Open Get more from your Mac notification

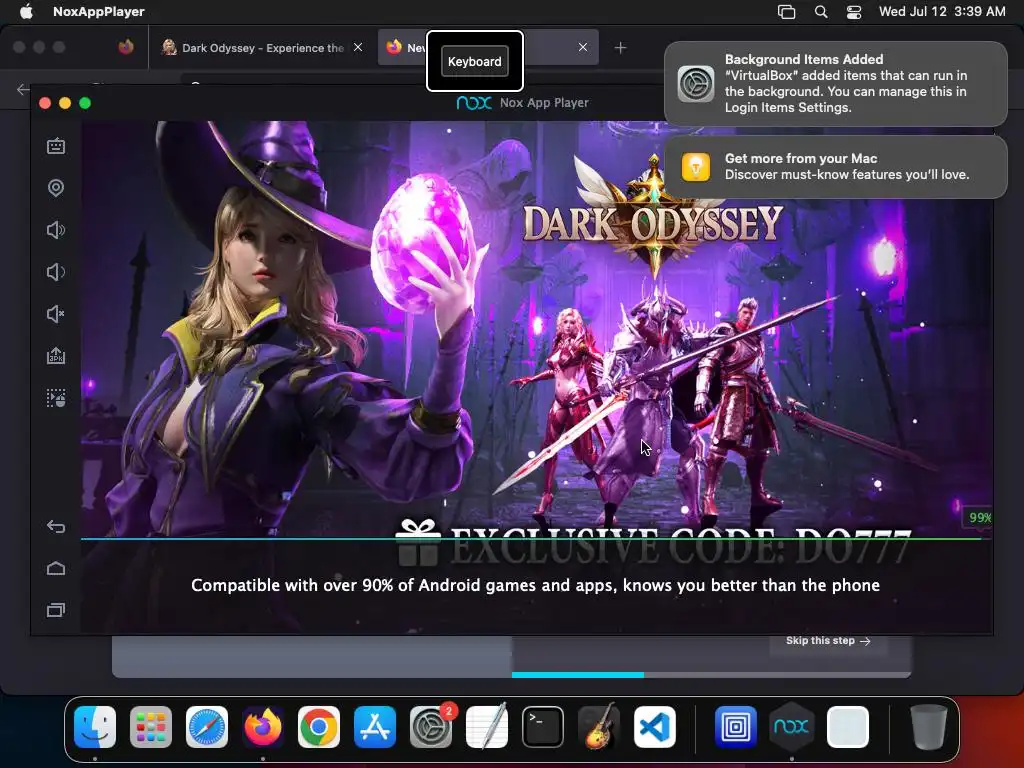[x=836, y=167]
